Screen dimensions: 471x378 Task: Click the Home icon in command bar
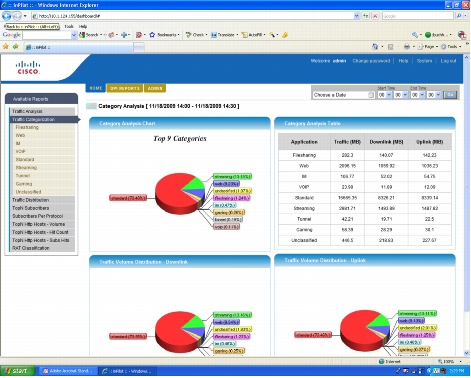tap(375, 47)
